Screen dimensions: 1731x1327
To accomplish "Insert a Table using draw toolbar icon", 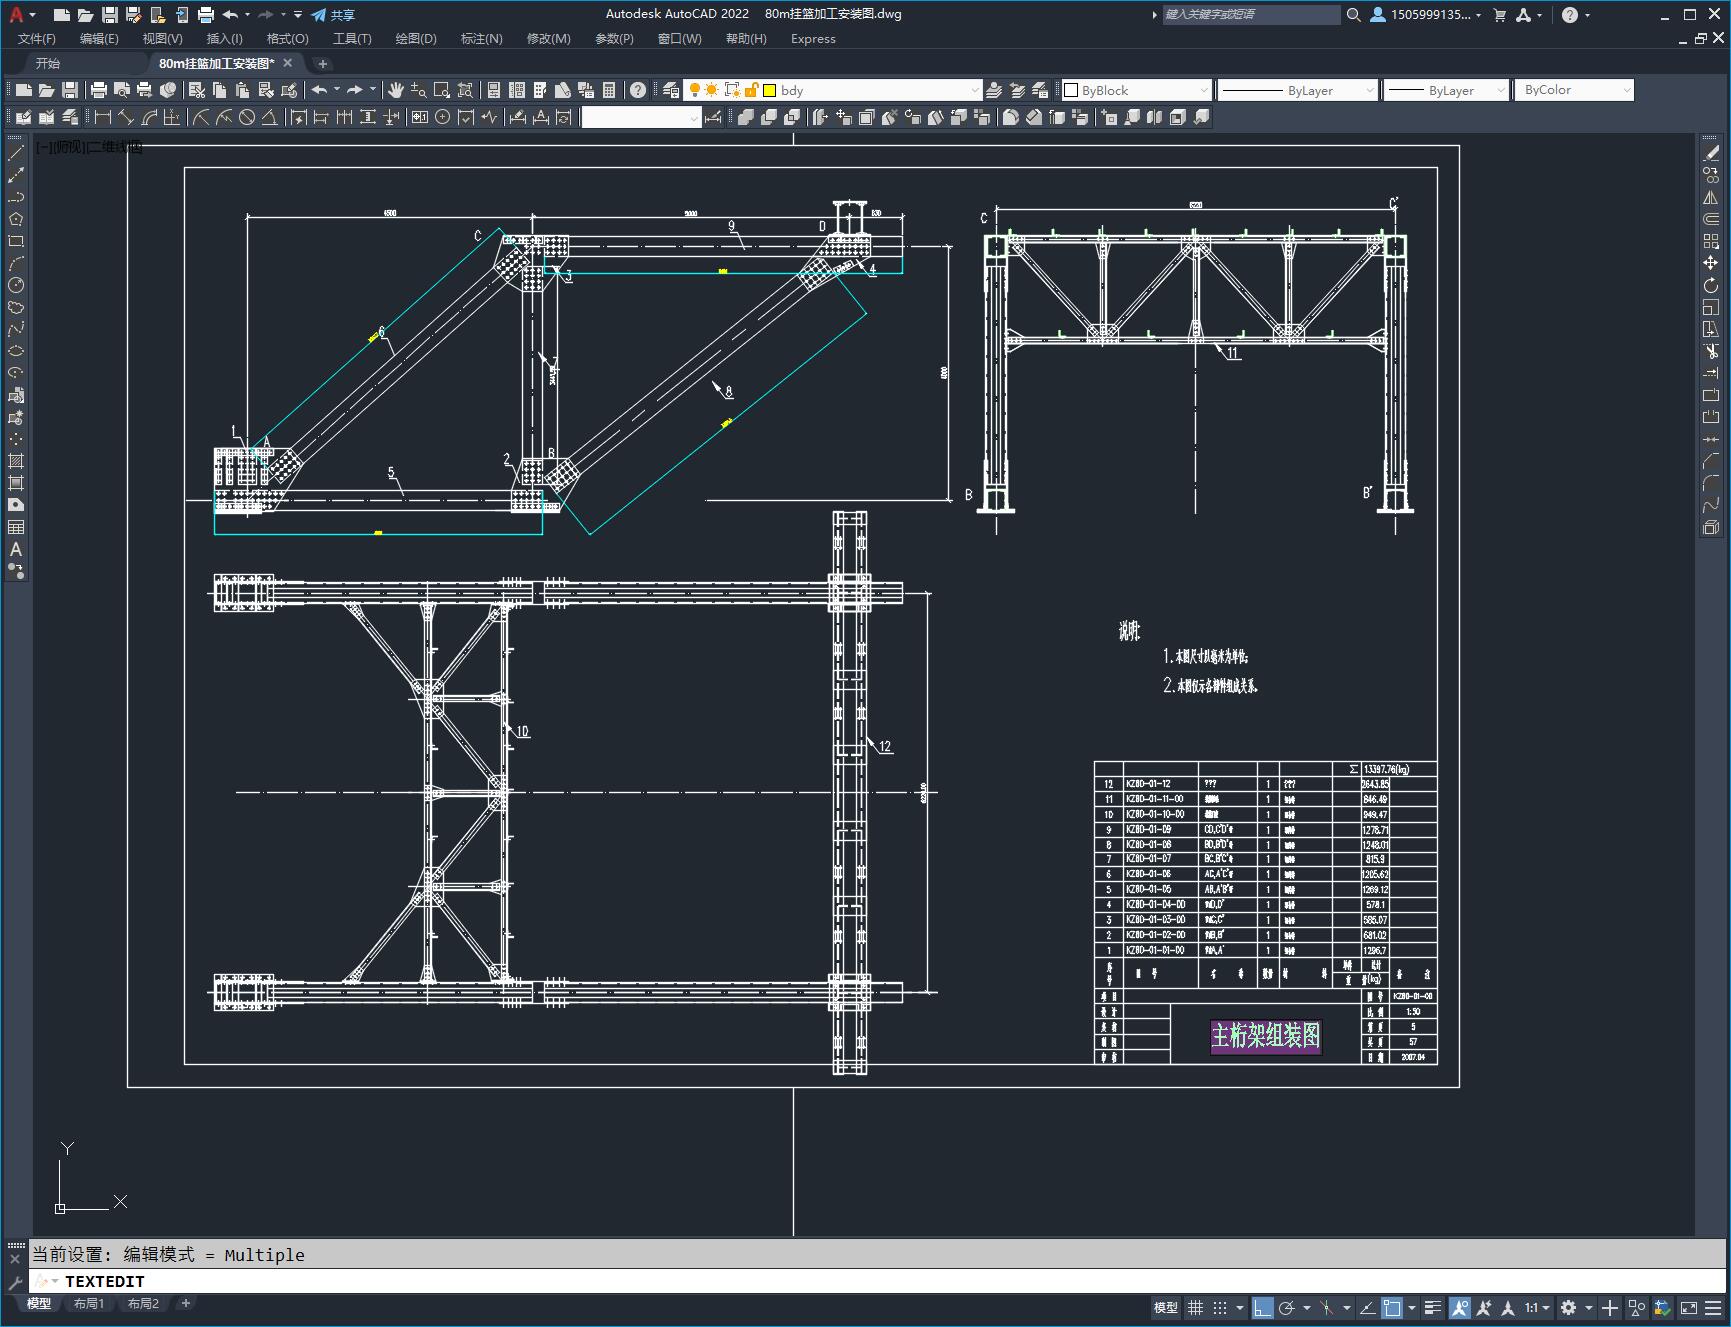I will pyautogui.click(x=16, y=527).
